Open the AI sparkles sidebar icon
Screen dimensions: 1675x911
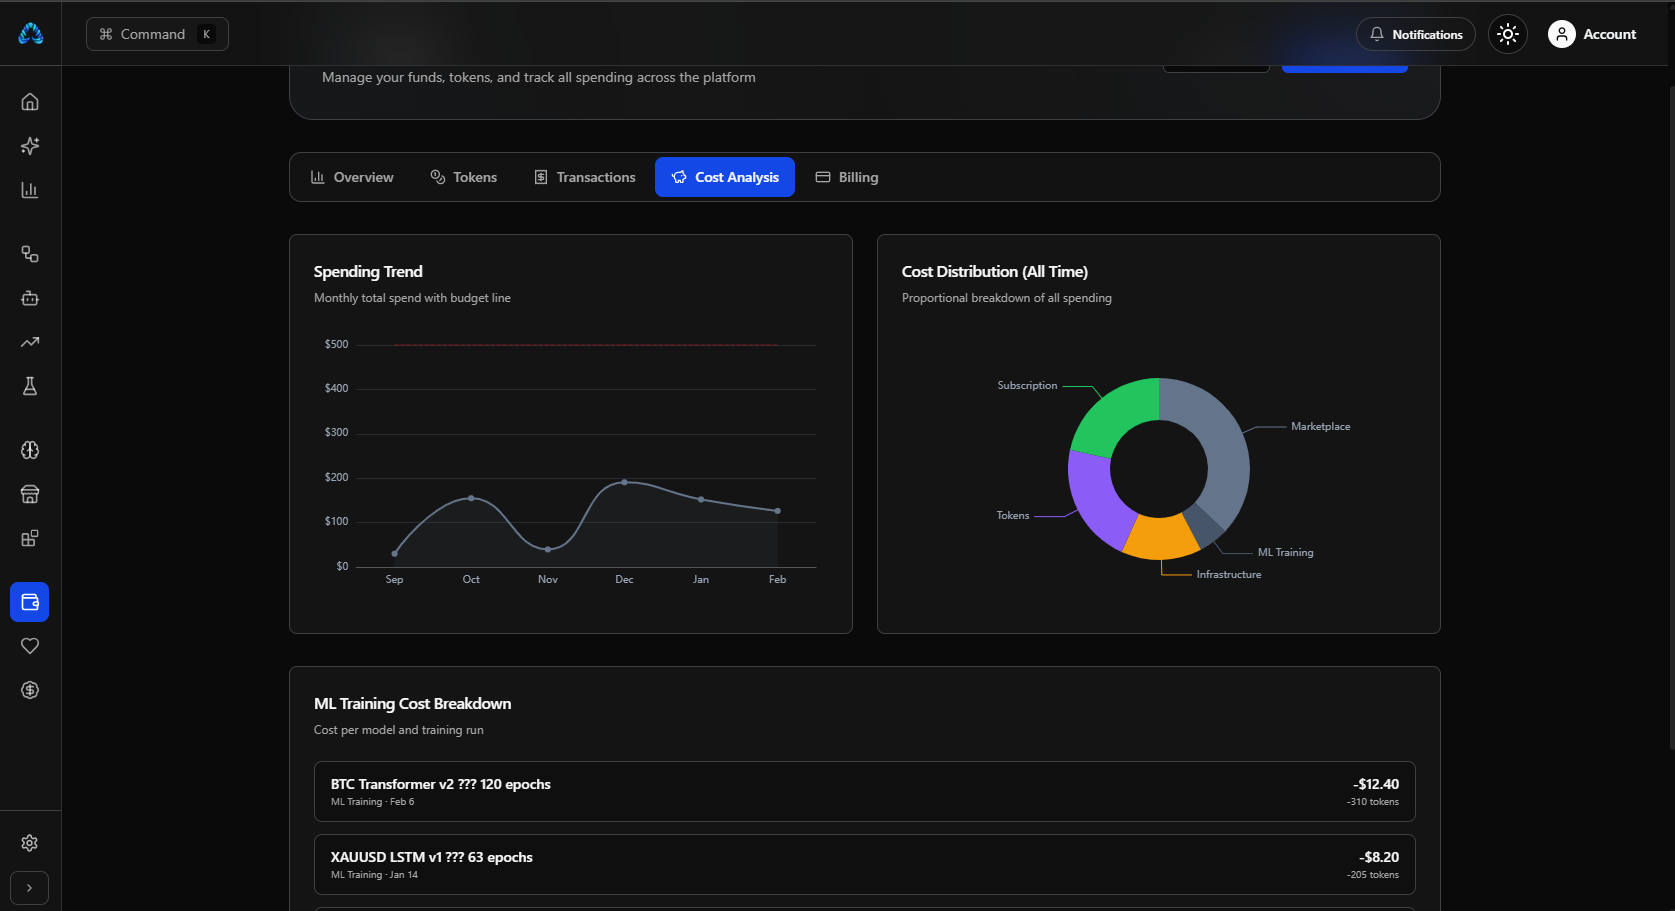30,146
